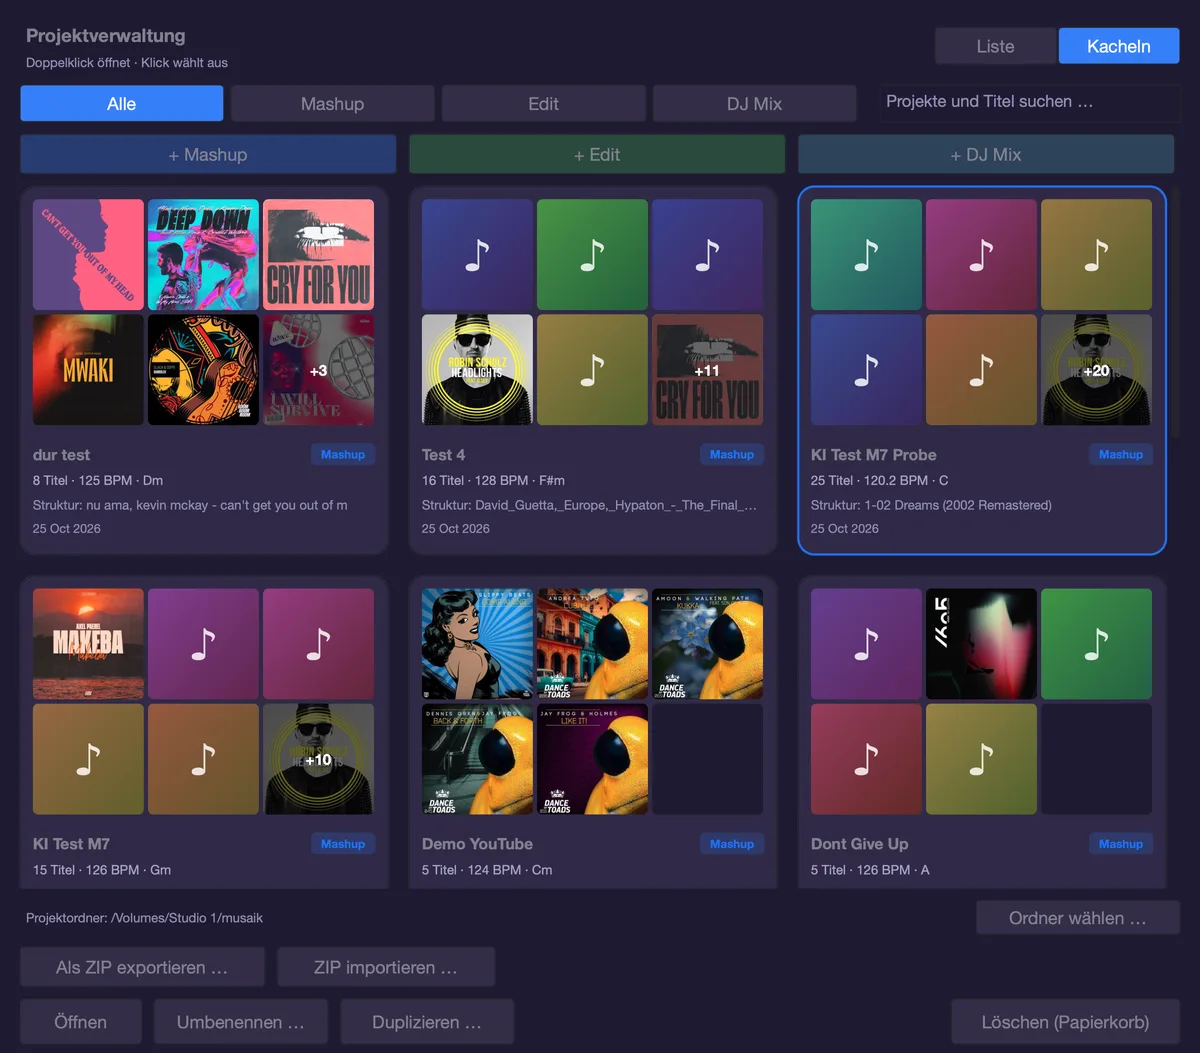This screenshot has width=1200, height=1053.
Task: Select the 'Back & Forth' cover in Demo YouTube
Action: pos(477,759)
